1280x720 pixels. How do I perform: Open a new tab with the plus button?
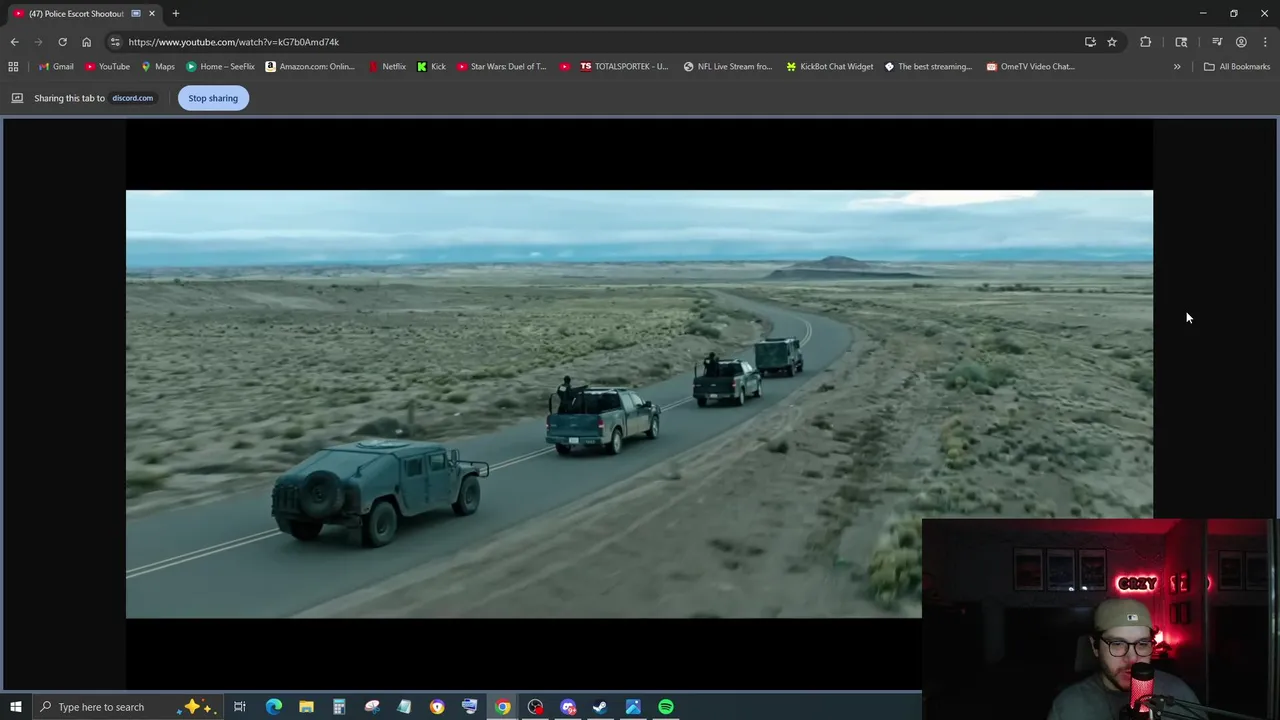(176, 14)
